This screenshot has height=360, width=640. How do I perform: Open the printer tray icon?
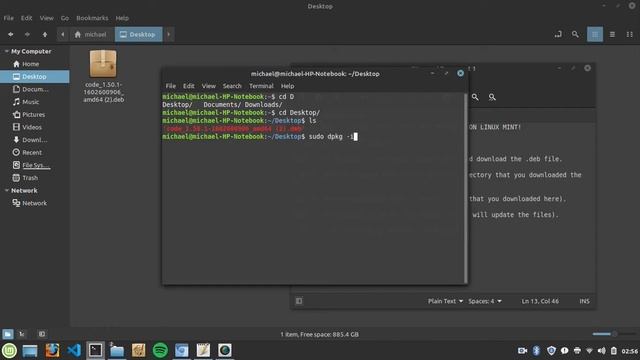[577, 351]
